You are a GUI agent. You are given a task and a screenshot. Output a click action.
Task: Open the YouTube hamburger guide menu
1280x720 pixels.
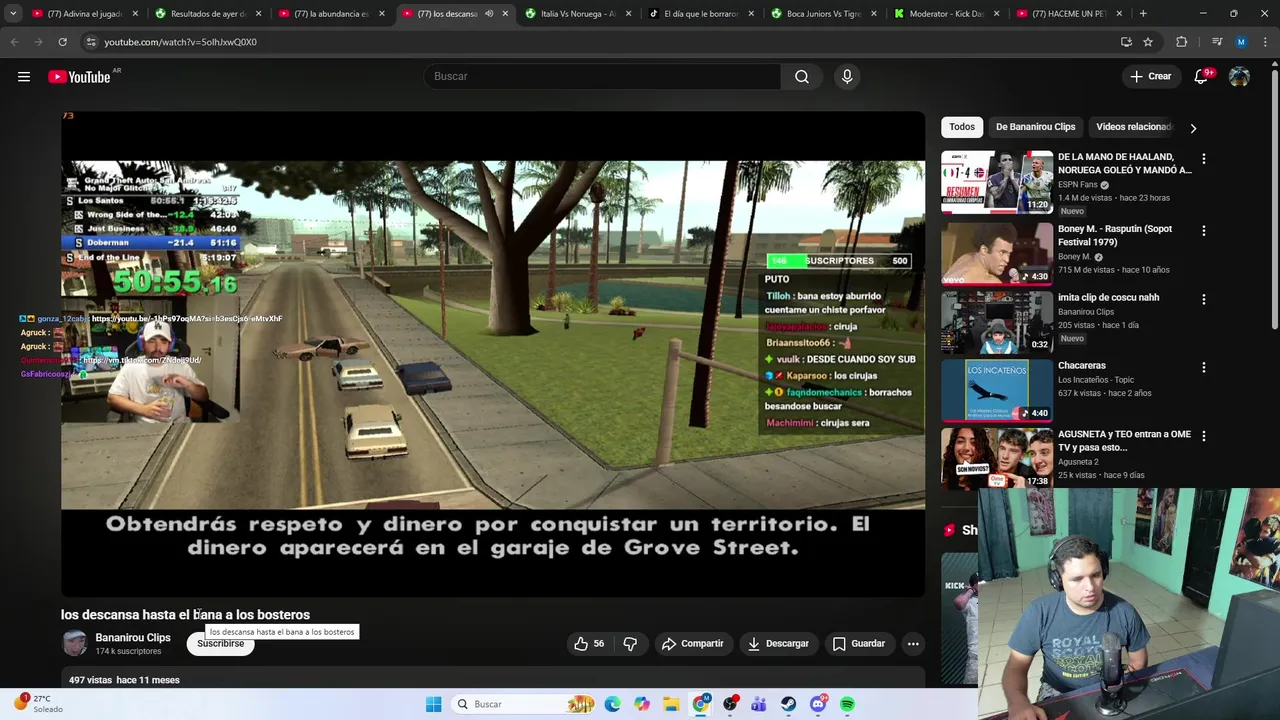point(24,77)
